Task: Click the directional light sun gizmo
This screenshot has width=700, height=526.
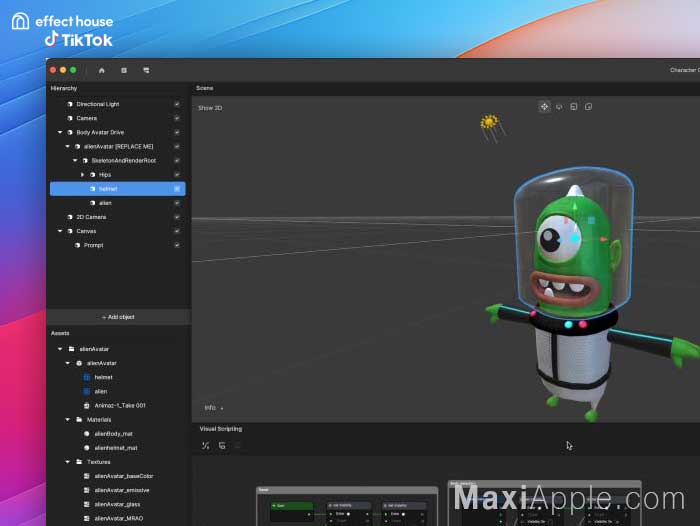Action: 490,122
